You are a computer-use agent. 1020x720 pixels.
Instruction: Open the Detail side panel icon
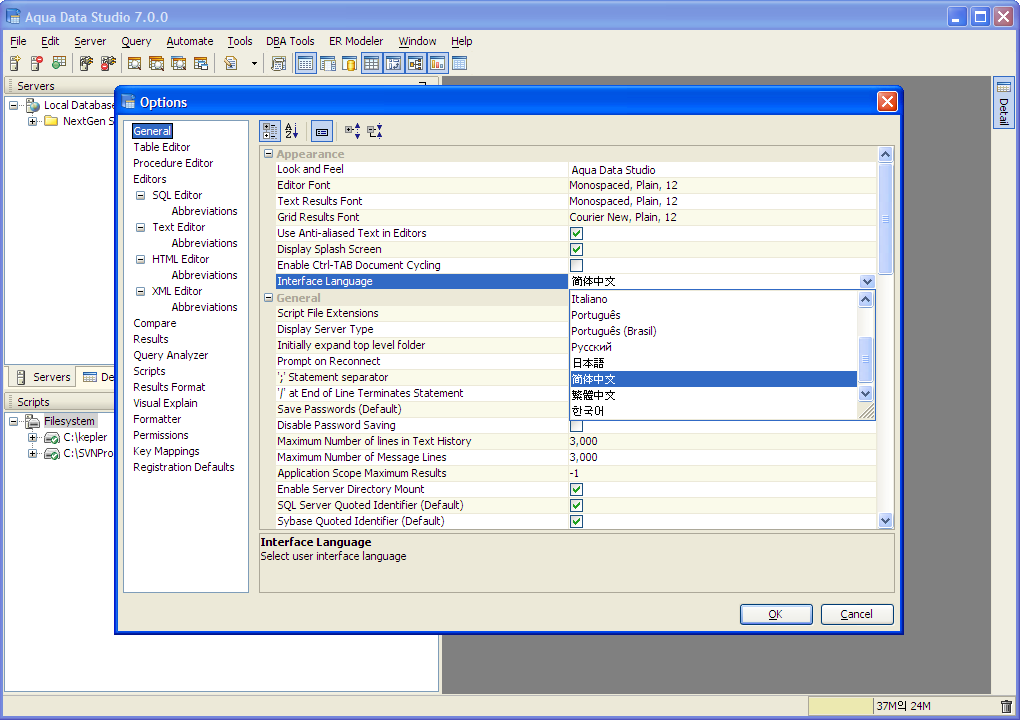[x=1004, y=102]
